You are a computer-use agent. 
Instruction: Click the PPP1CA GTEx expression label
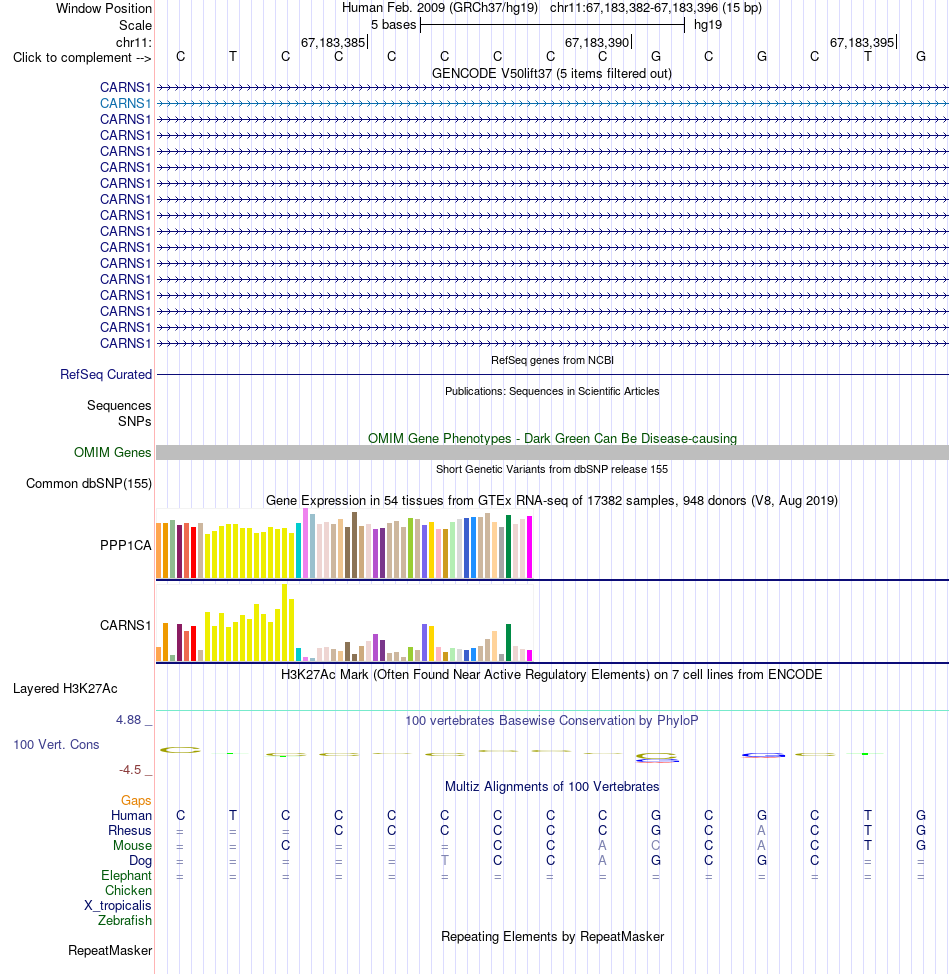(x=126, y=545)
